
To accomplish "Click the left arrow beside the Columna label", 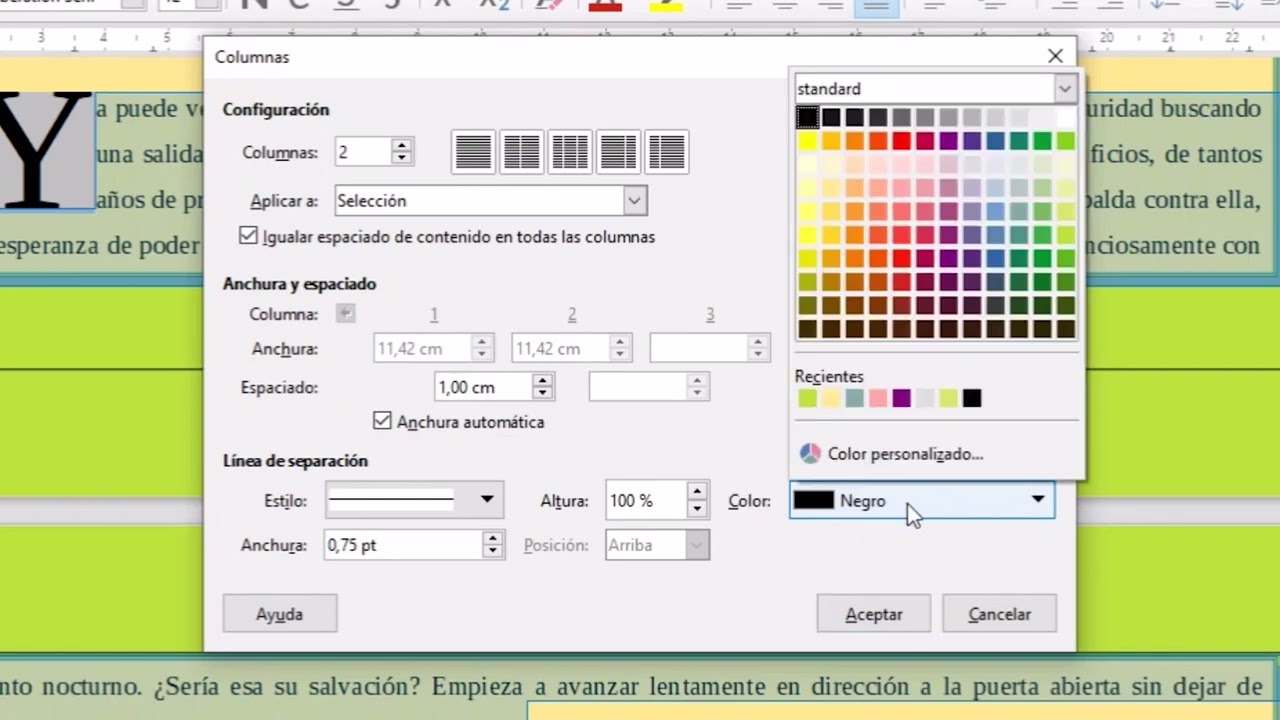I will 346,314.
